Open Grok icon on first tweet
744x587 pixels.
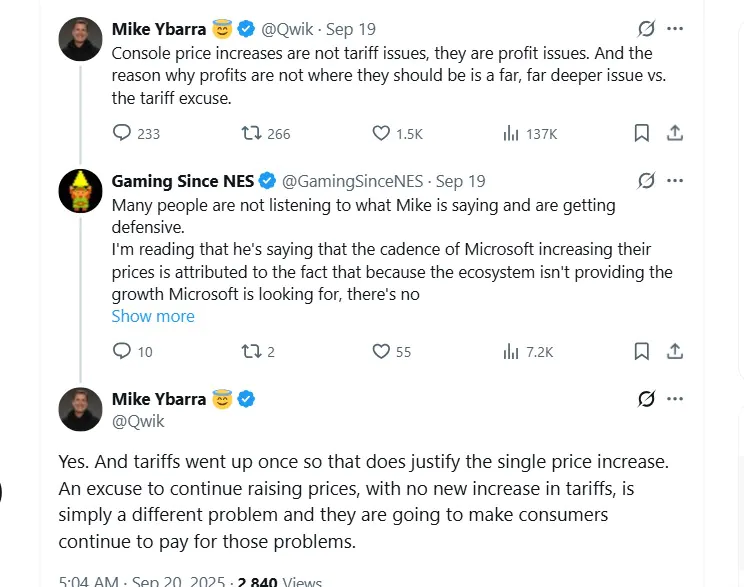point(646,29)
